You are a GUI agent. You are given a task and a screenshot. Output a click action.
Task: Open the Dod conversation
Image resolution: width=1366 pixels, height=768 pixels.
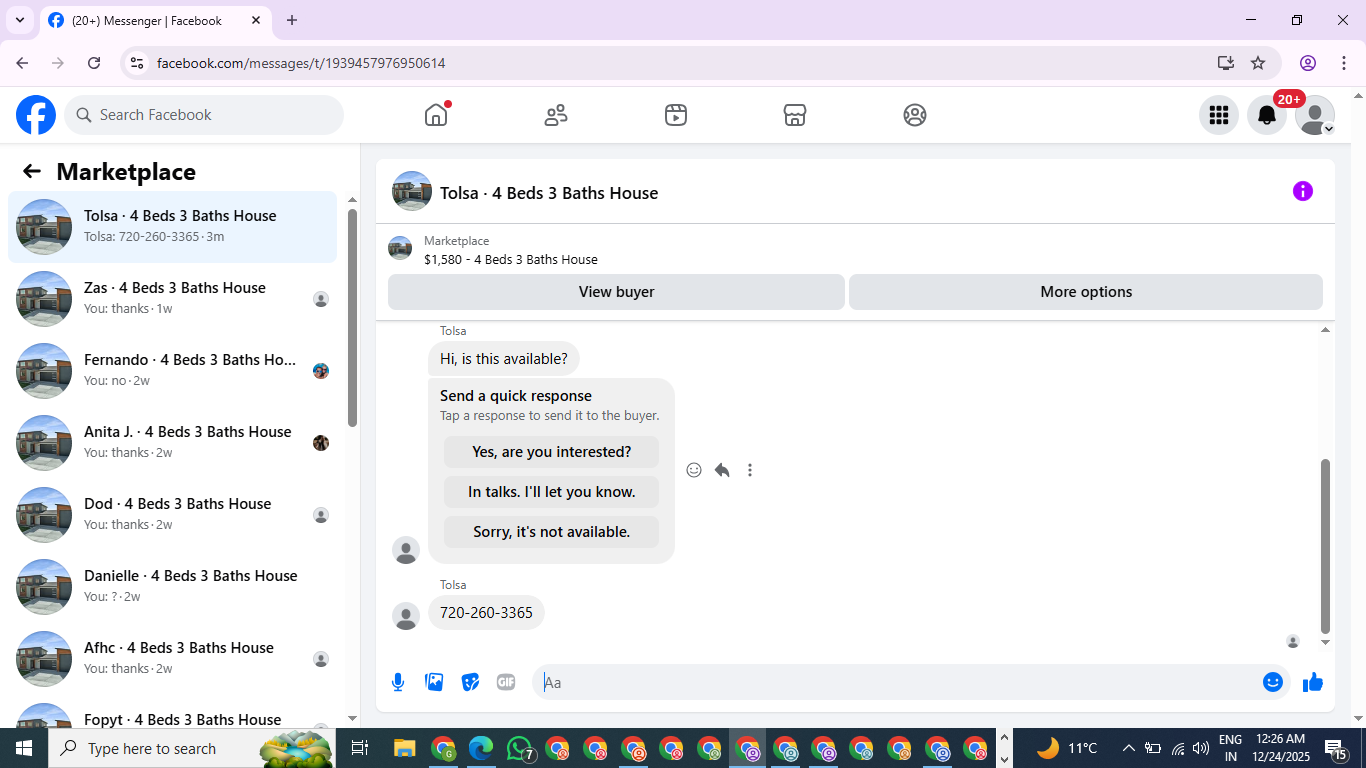point(172,515)
